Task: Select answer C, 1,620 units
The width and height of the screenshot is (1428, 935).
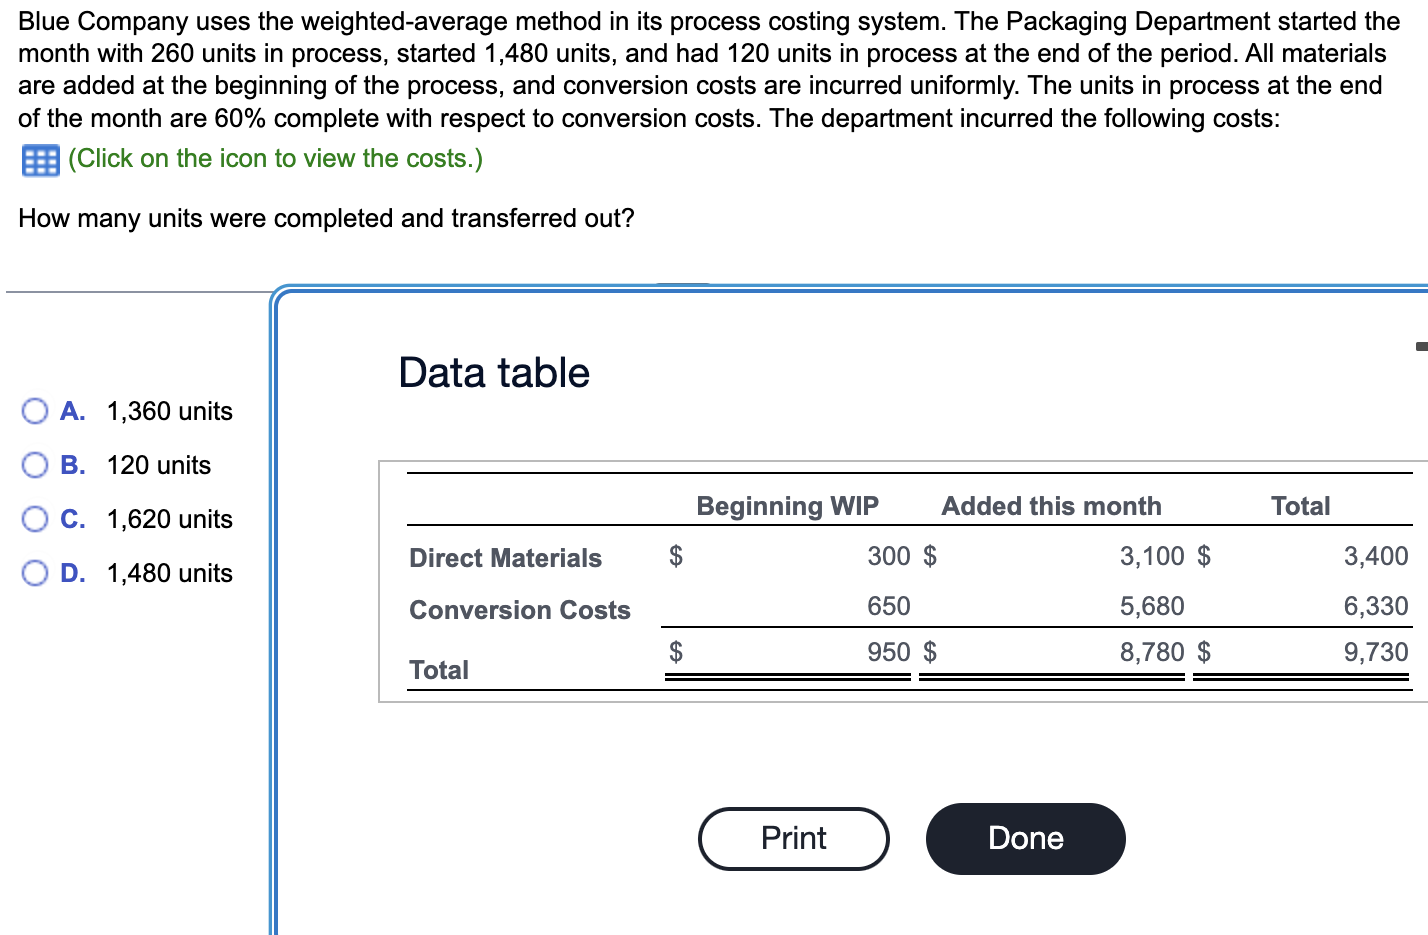Action: [x=35, y=519]
